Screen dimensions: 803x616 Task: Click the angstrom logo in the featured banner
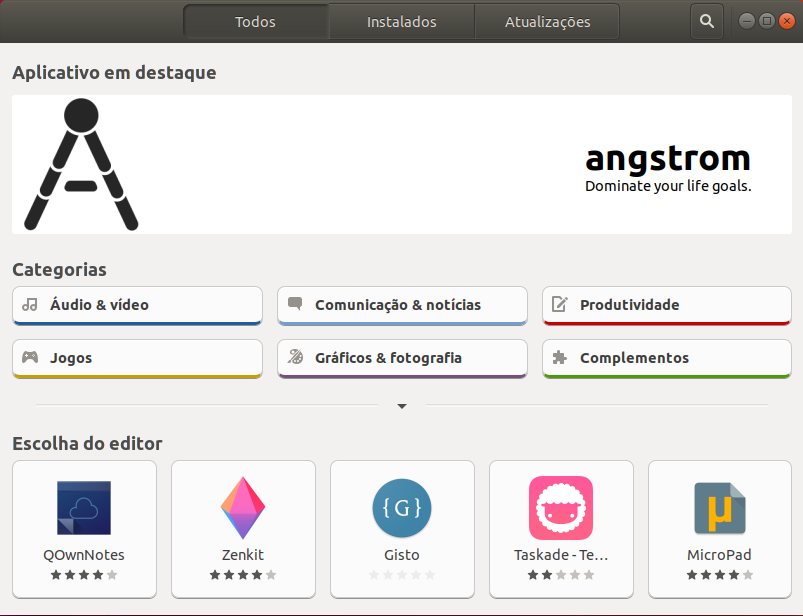pos(81,164)
